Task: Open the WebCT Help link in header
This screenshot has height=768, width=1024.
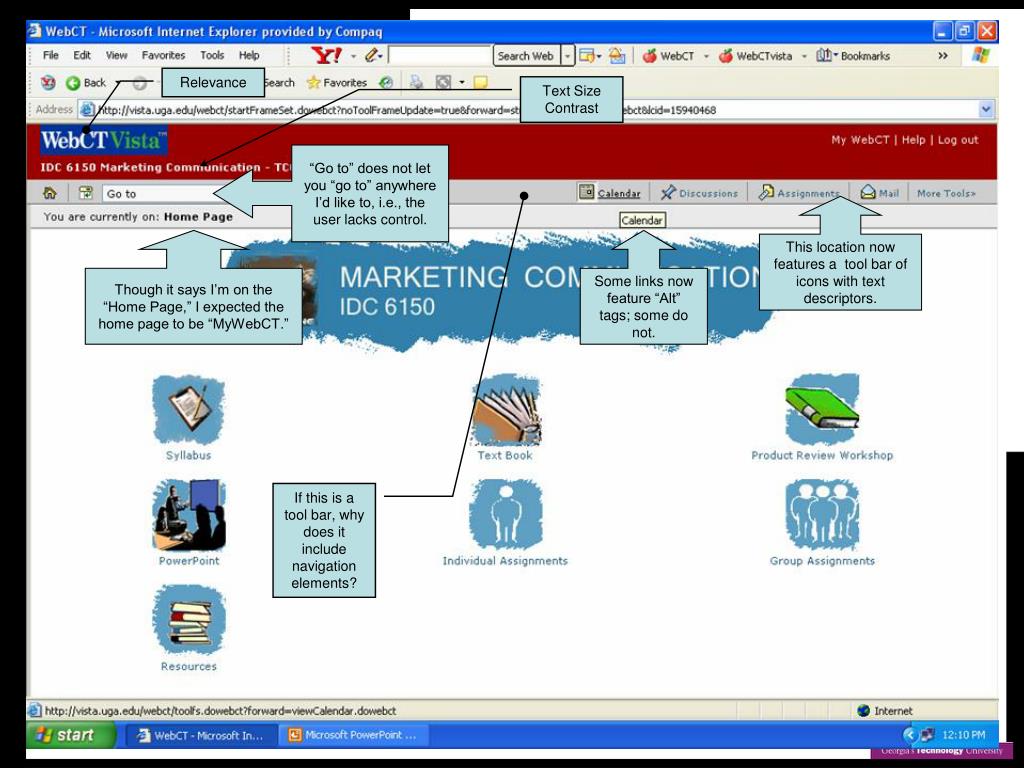Action: 913,140
